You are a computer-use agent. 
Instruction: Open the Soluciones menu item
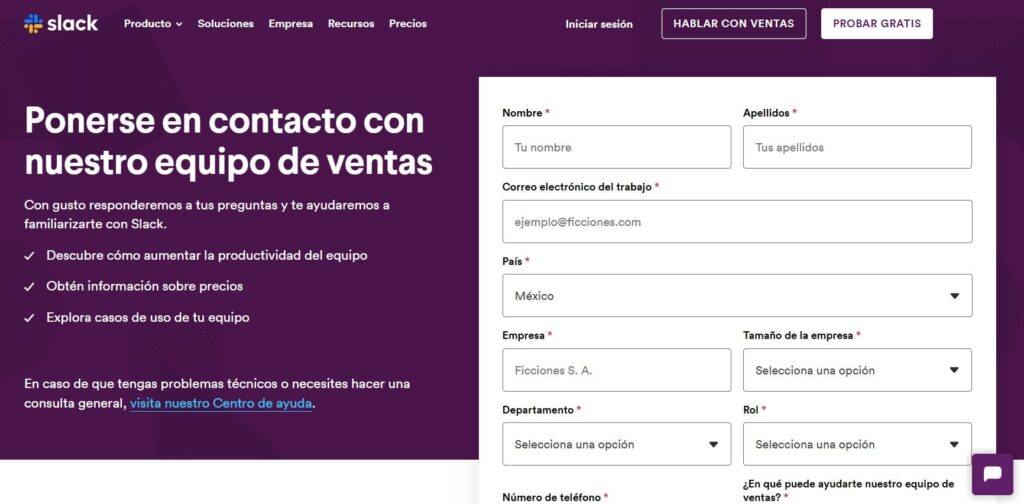225,24
